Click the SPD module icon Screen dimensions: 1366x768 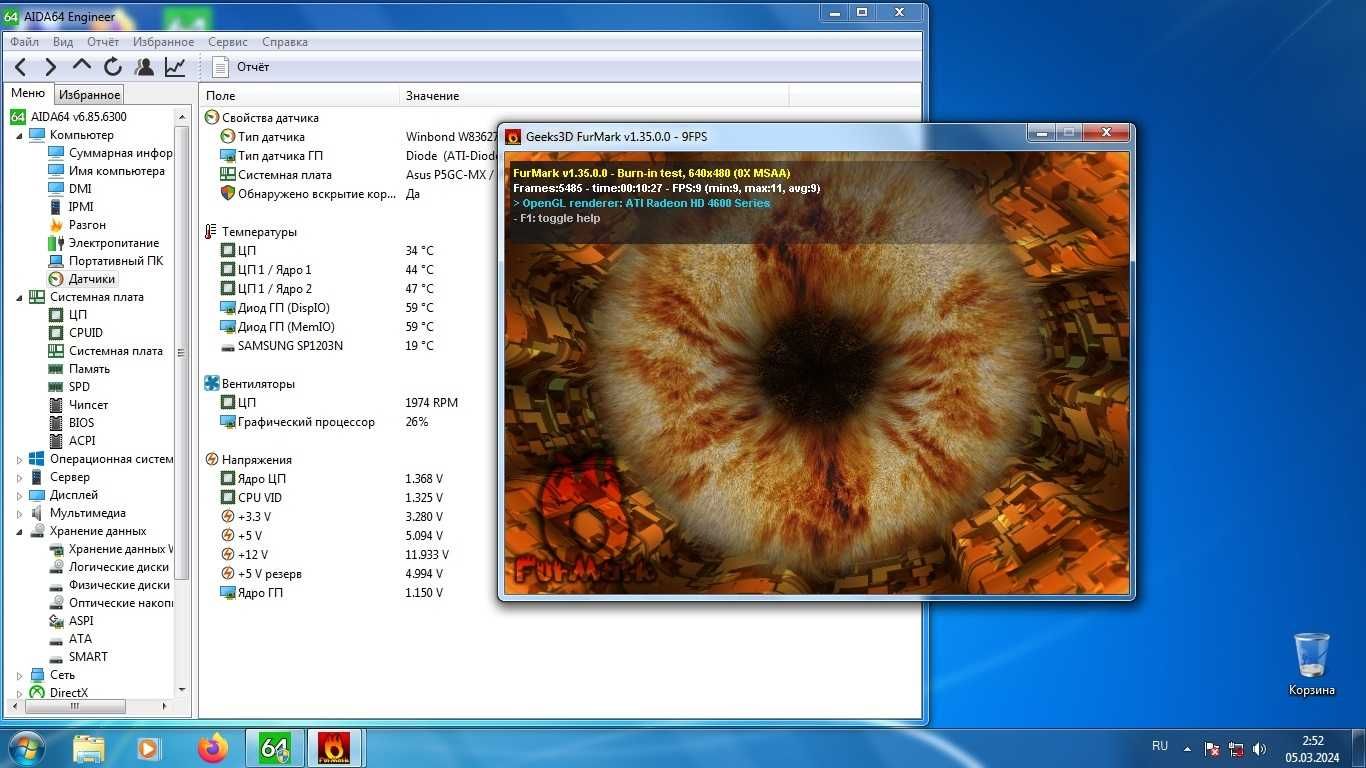pyautogui.click(x=56, y=387)
